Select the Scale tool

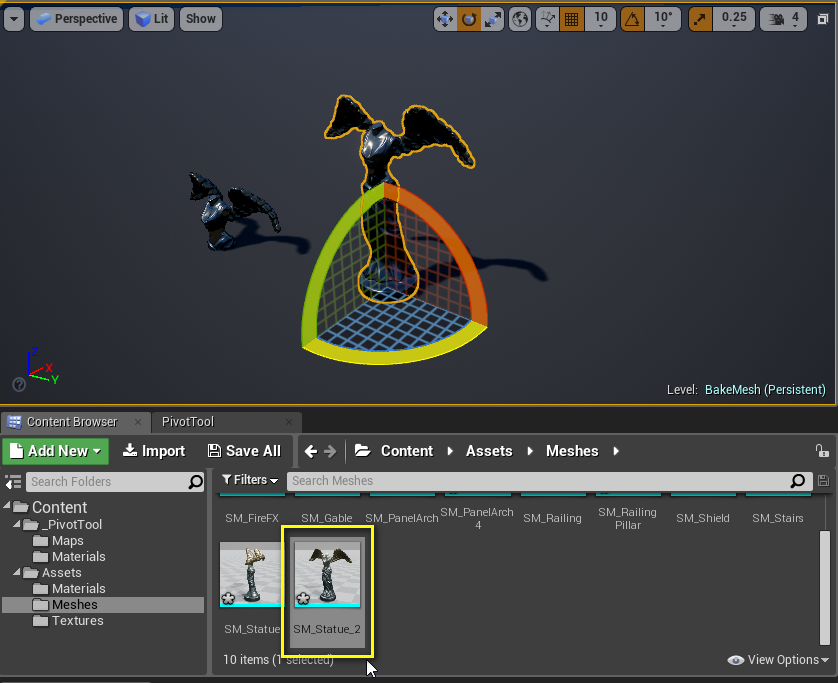[x=492, y=19]
